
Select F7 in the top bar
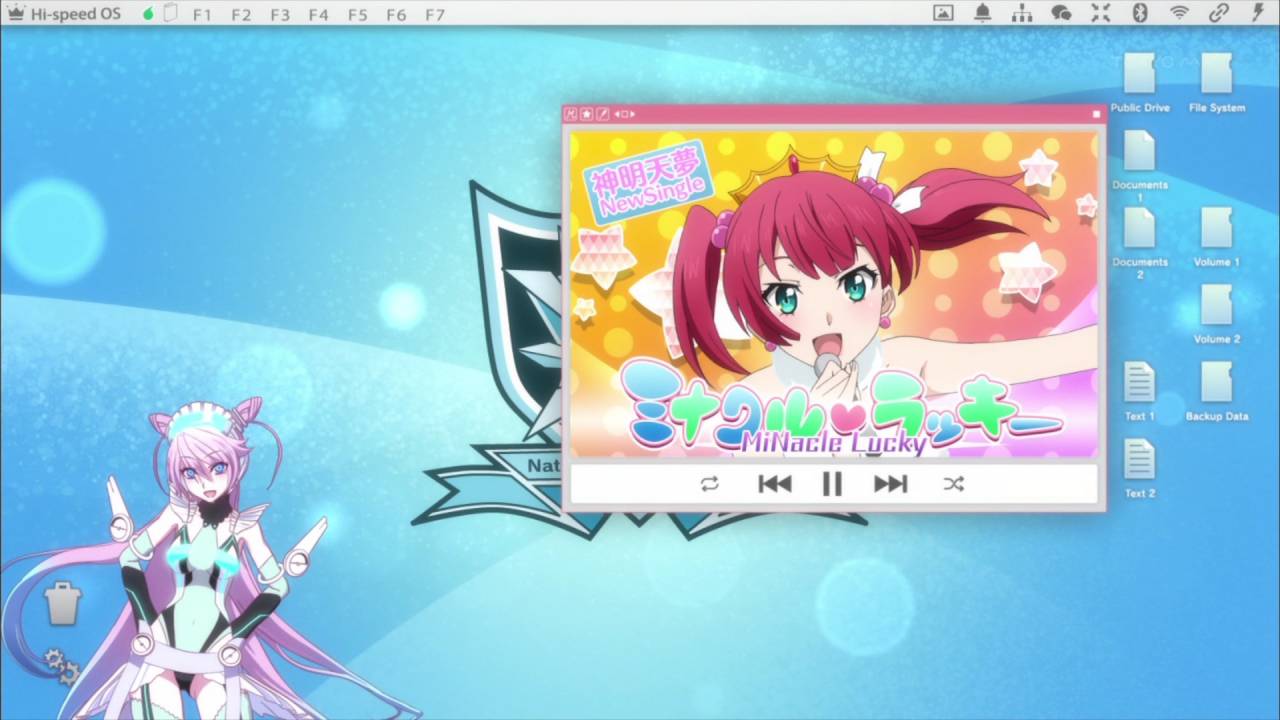click(435, 15)
